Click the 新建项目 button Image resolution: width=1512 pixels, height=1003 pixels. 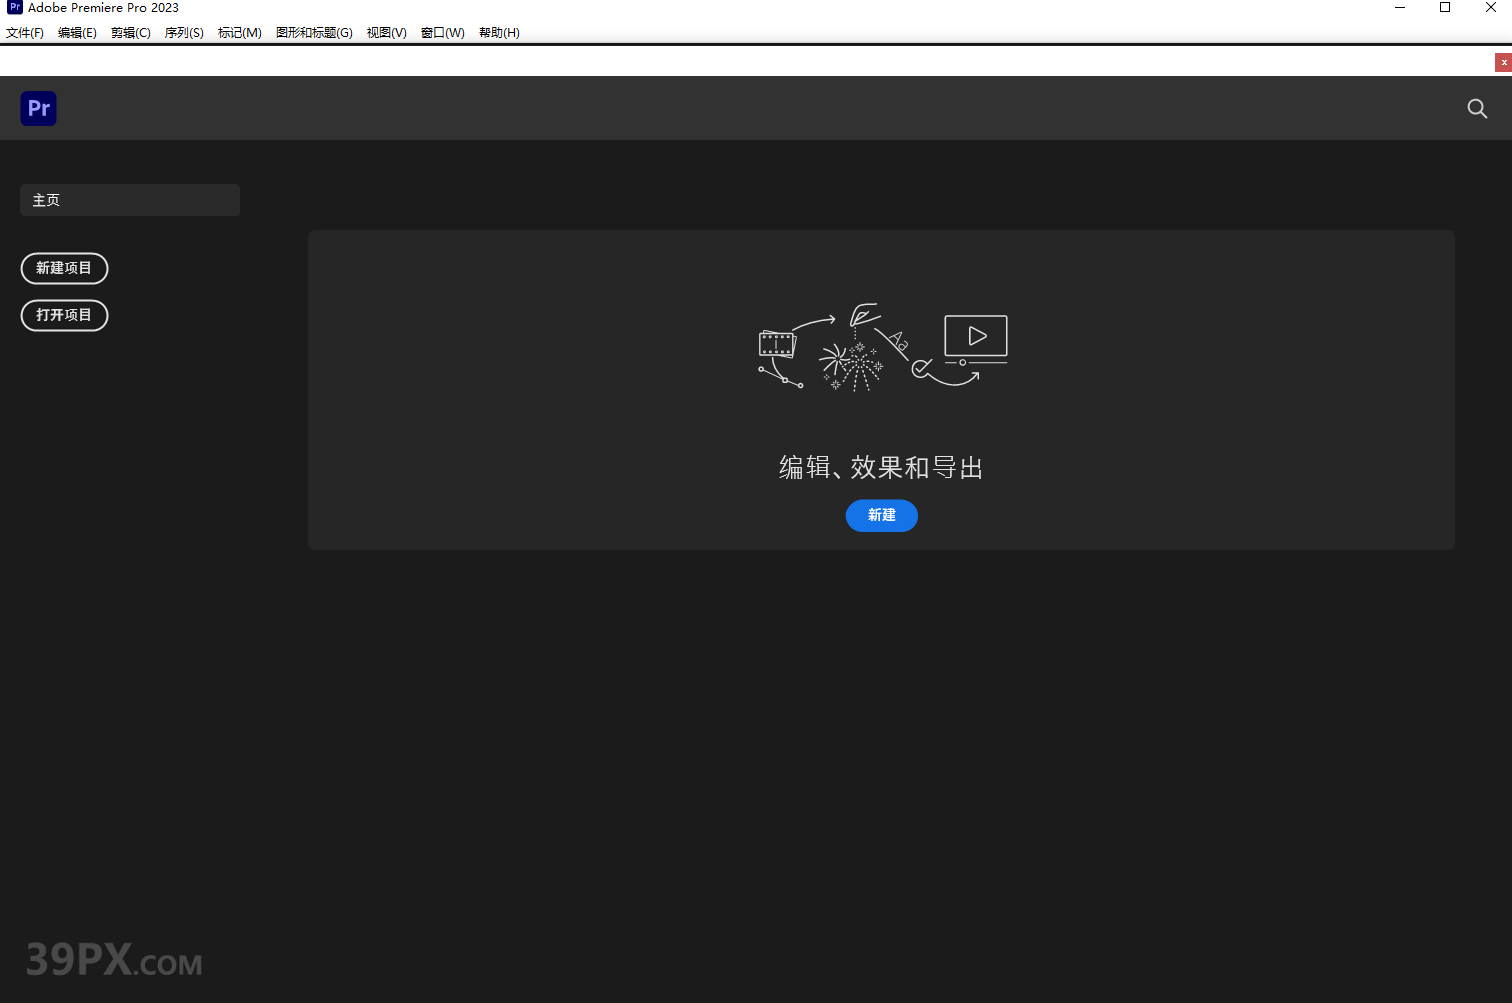tap(64, 268)
